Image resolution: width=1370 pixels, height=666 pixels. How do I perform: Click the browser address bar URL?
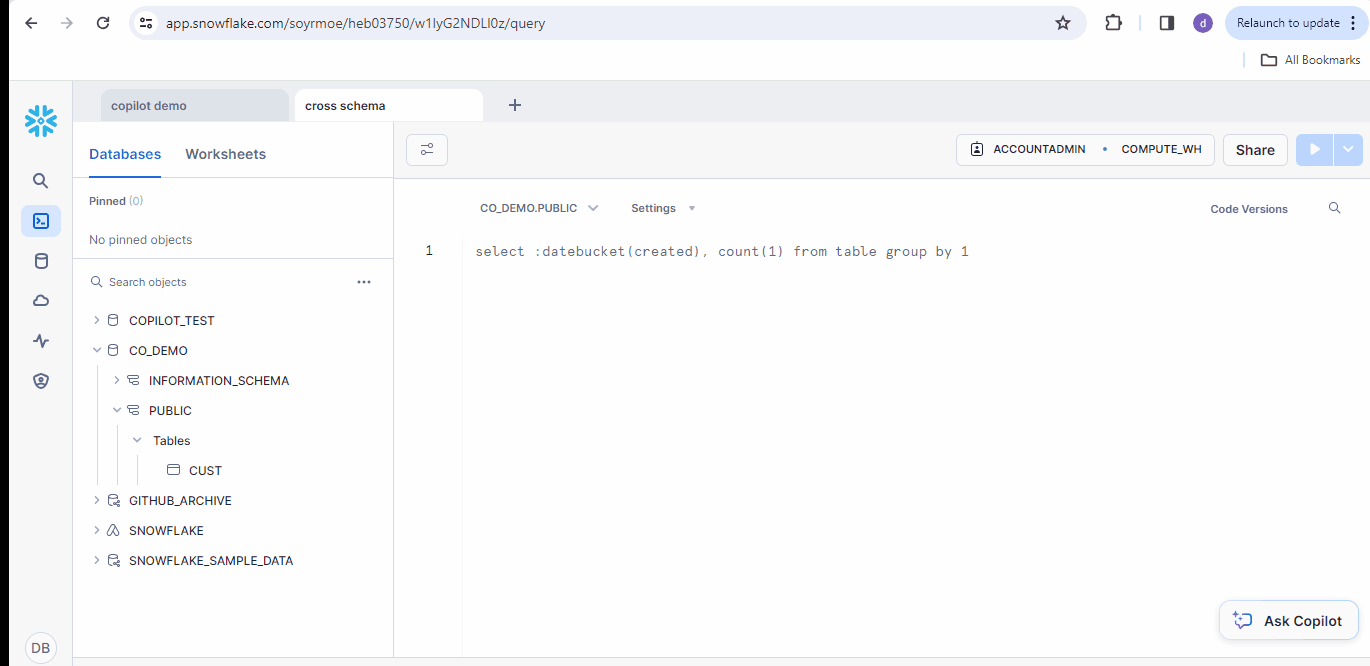(355, 23)
